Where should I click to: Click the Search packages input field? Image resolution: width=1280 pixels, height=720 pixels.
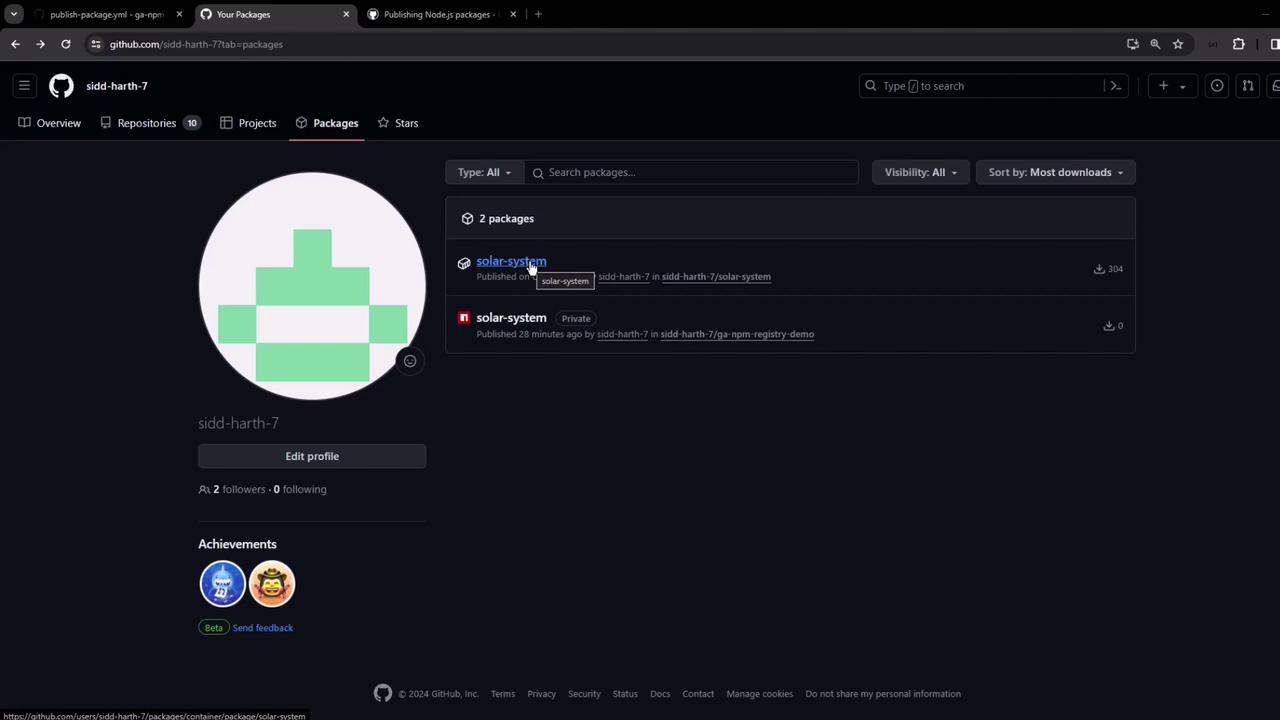pyautogui.click(x=691, y=172)
